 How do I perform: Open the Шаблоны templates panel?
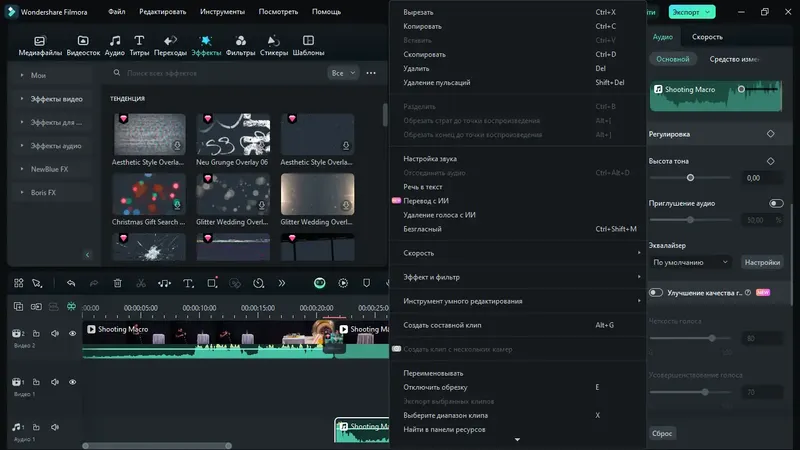pyautogui.click(x=308, y=45)
